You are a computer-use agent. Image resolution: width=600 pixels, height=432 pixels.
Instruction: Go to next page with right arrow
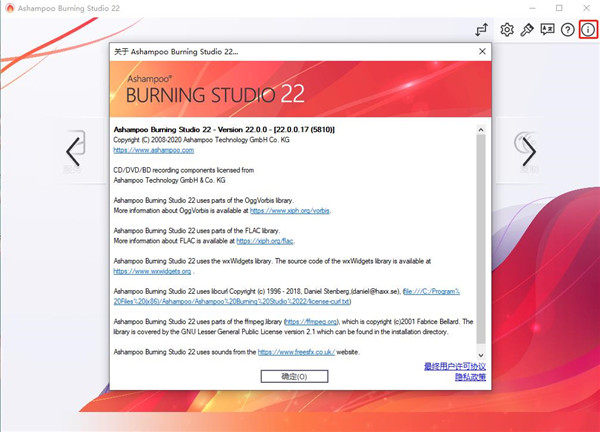(x=529, y=152)
